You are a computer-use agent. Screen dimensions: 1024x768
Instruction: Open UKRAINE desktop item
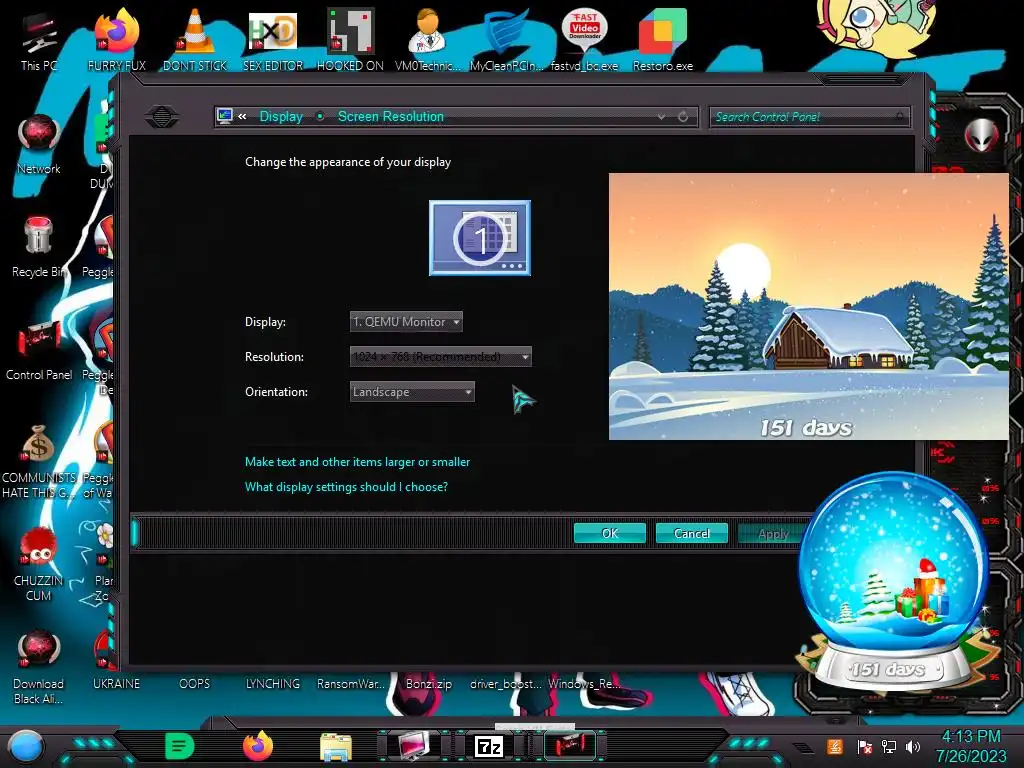(116, 683)
